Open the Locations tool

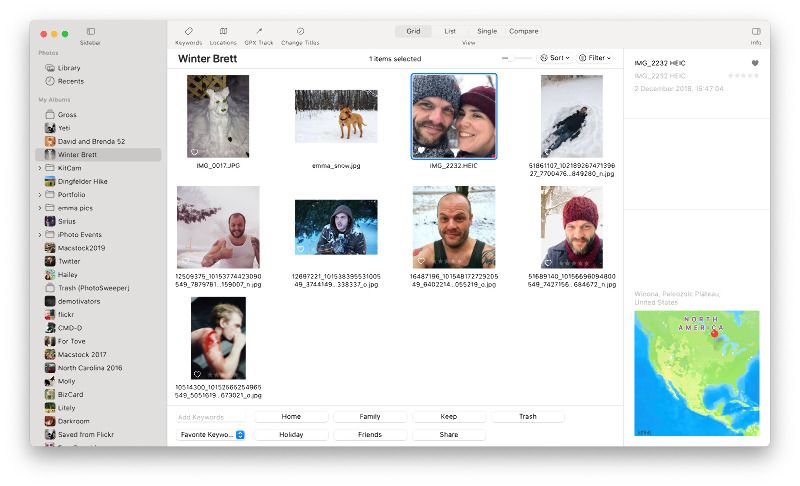tap(223, 36)
